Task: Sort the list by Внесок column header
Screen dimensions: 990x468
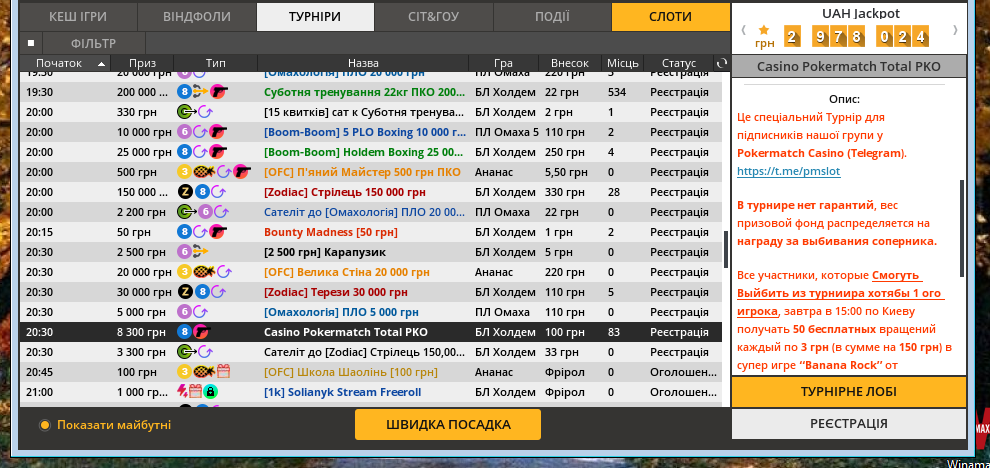Action: click(x=570, y=63)
